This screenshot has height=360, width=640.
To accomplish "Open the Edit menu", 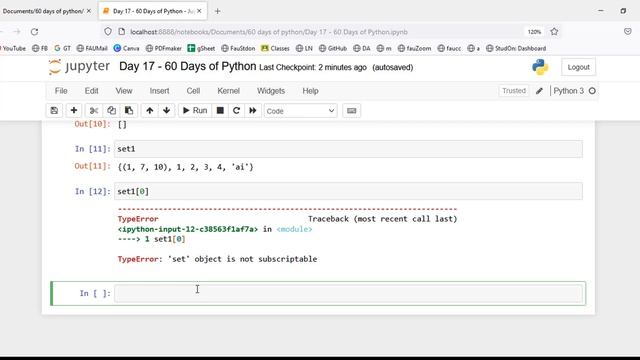I will pyautogui.click(x=91, y=91).
